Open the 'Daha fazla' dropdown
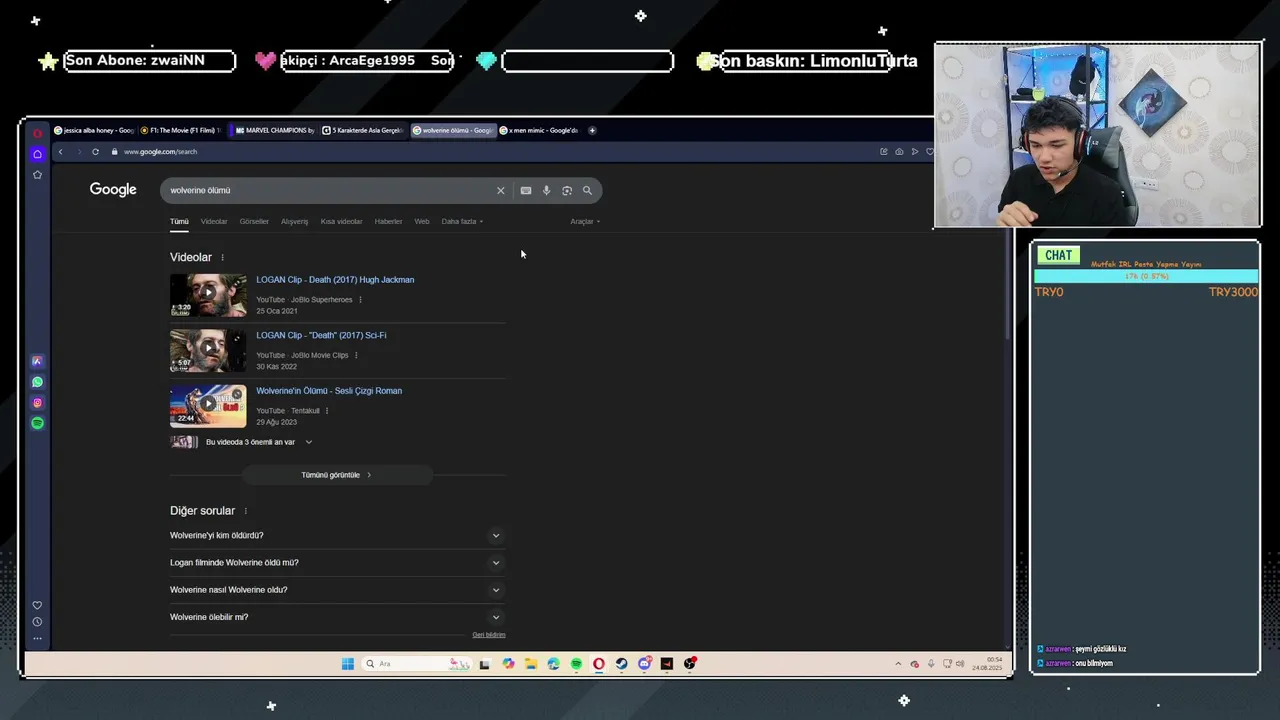The width and height of the screenshot is (1280, 720). (x=462, y=221)
